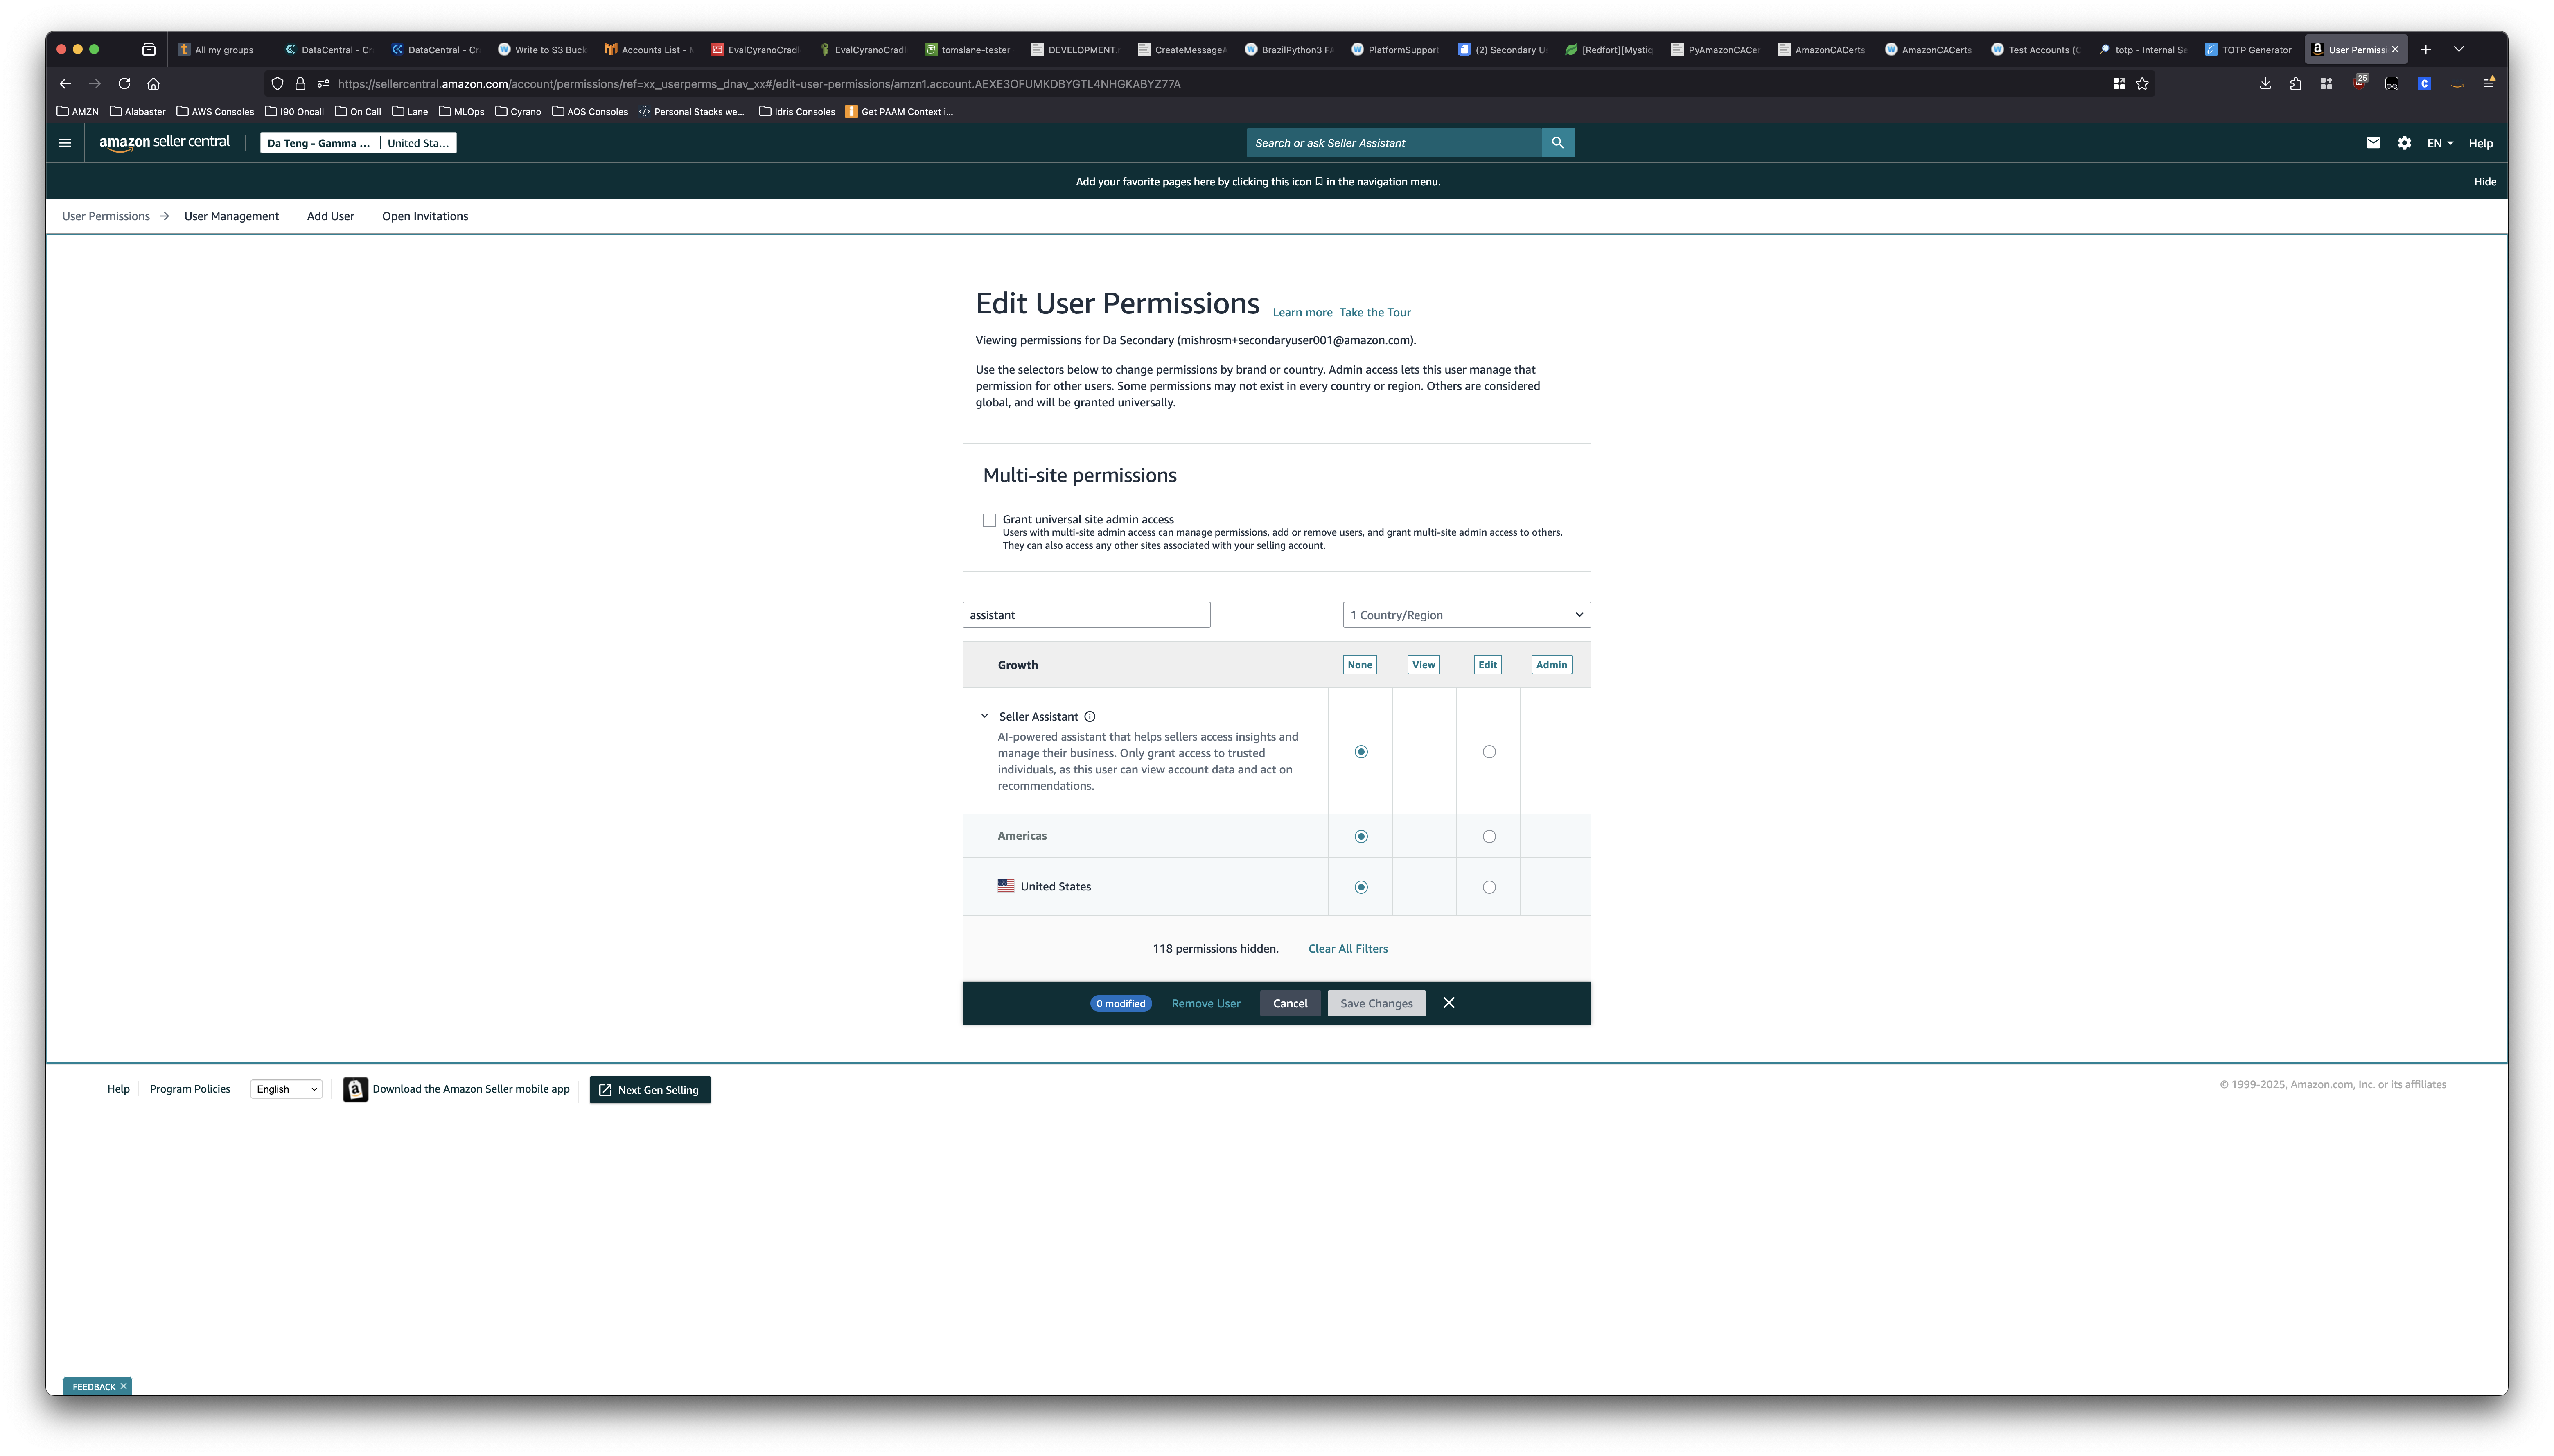Check Grant universal site admin access
This screenshot has width=2554, height=1456.
(989, 520)
